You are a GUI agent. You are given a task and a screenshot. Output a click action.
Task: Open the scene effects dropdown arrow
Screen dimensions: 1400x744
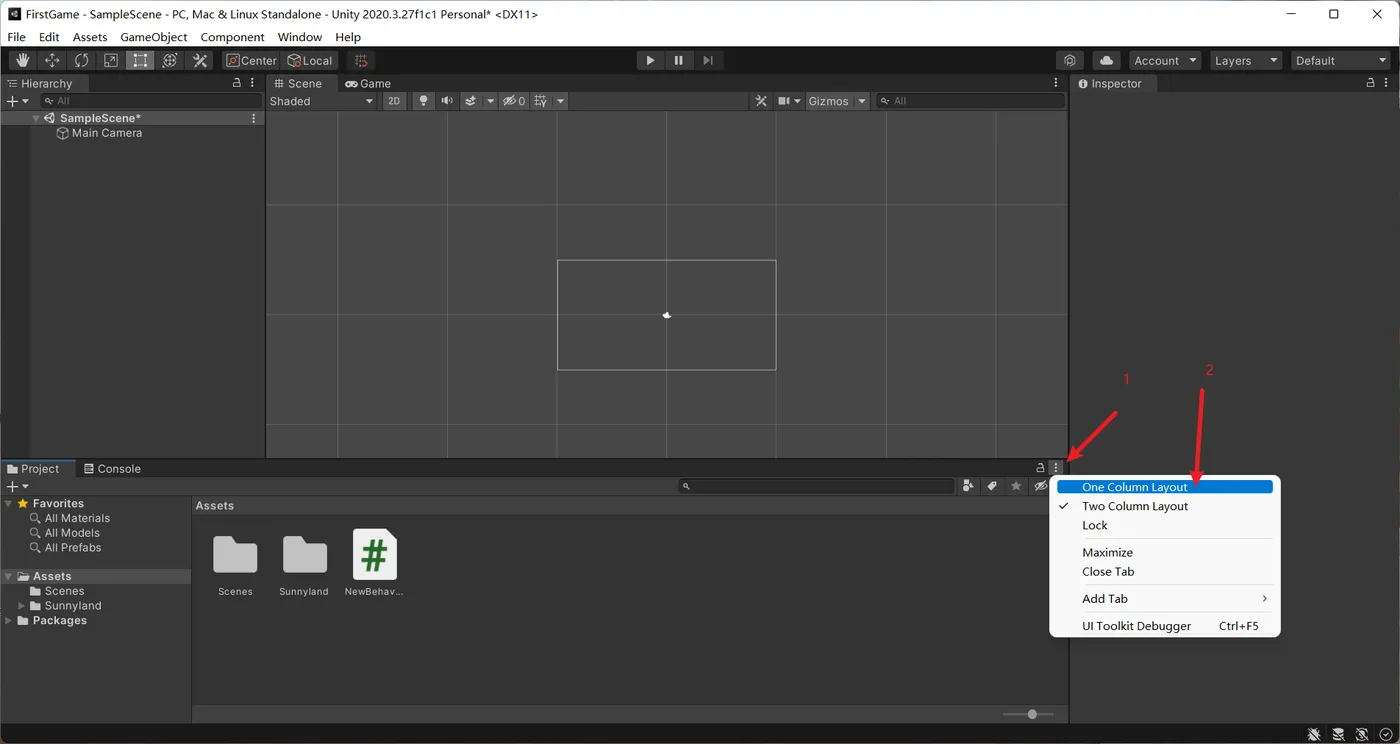(x=490, y=101)
